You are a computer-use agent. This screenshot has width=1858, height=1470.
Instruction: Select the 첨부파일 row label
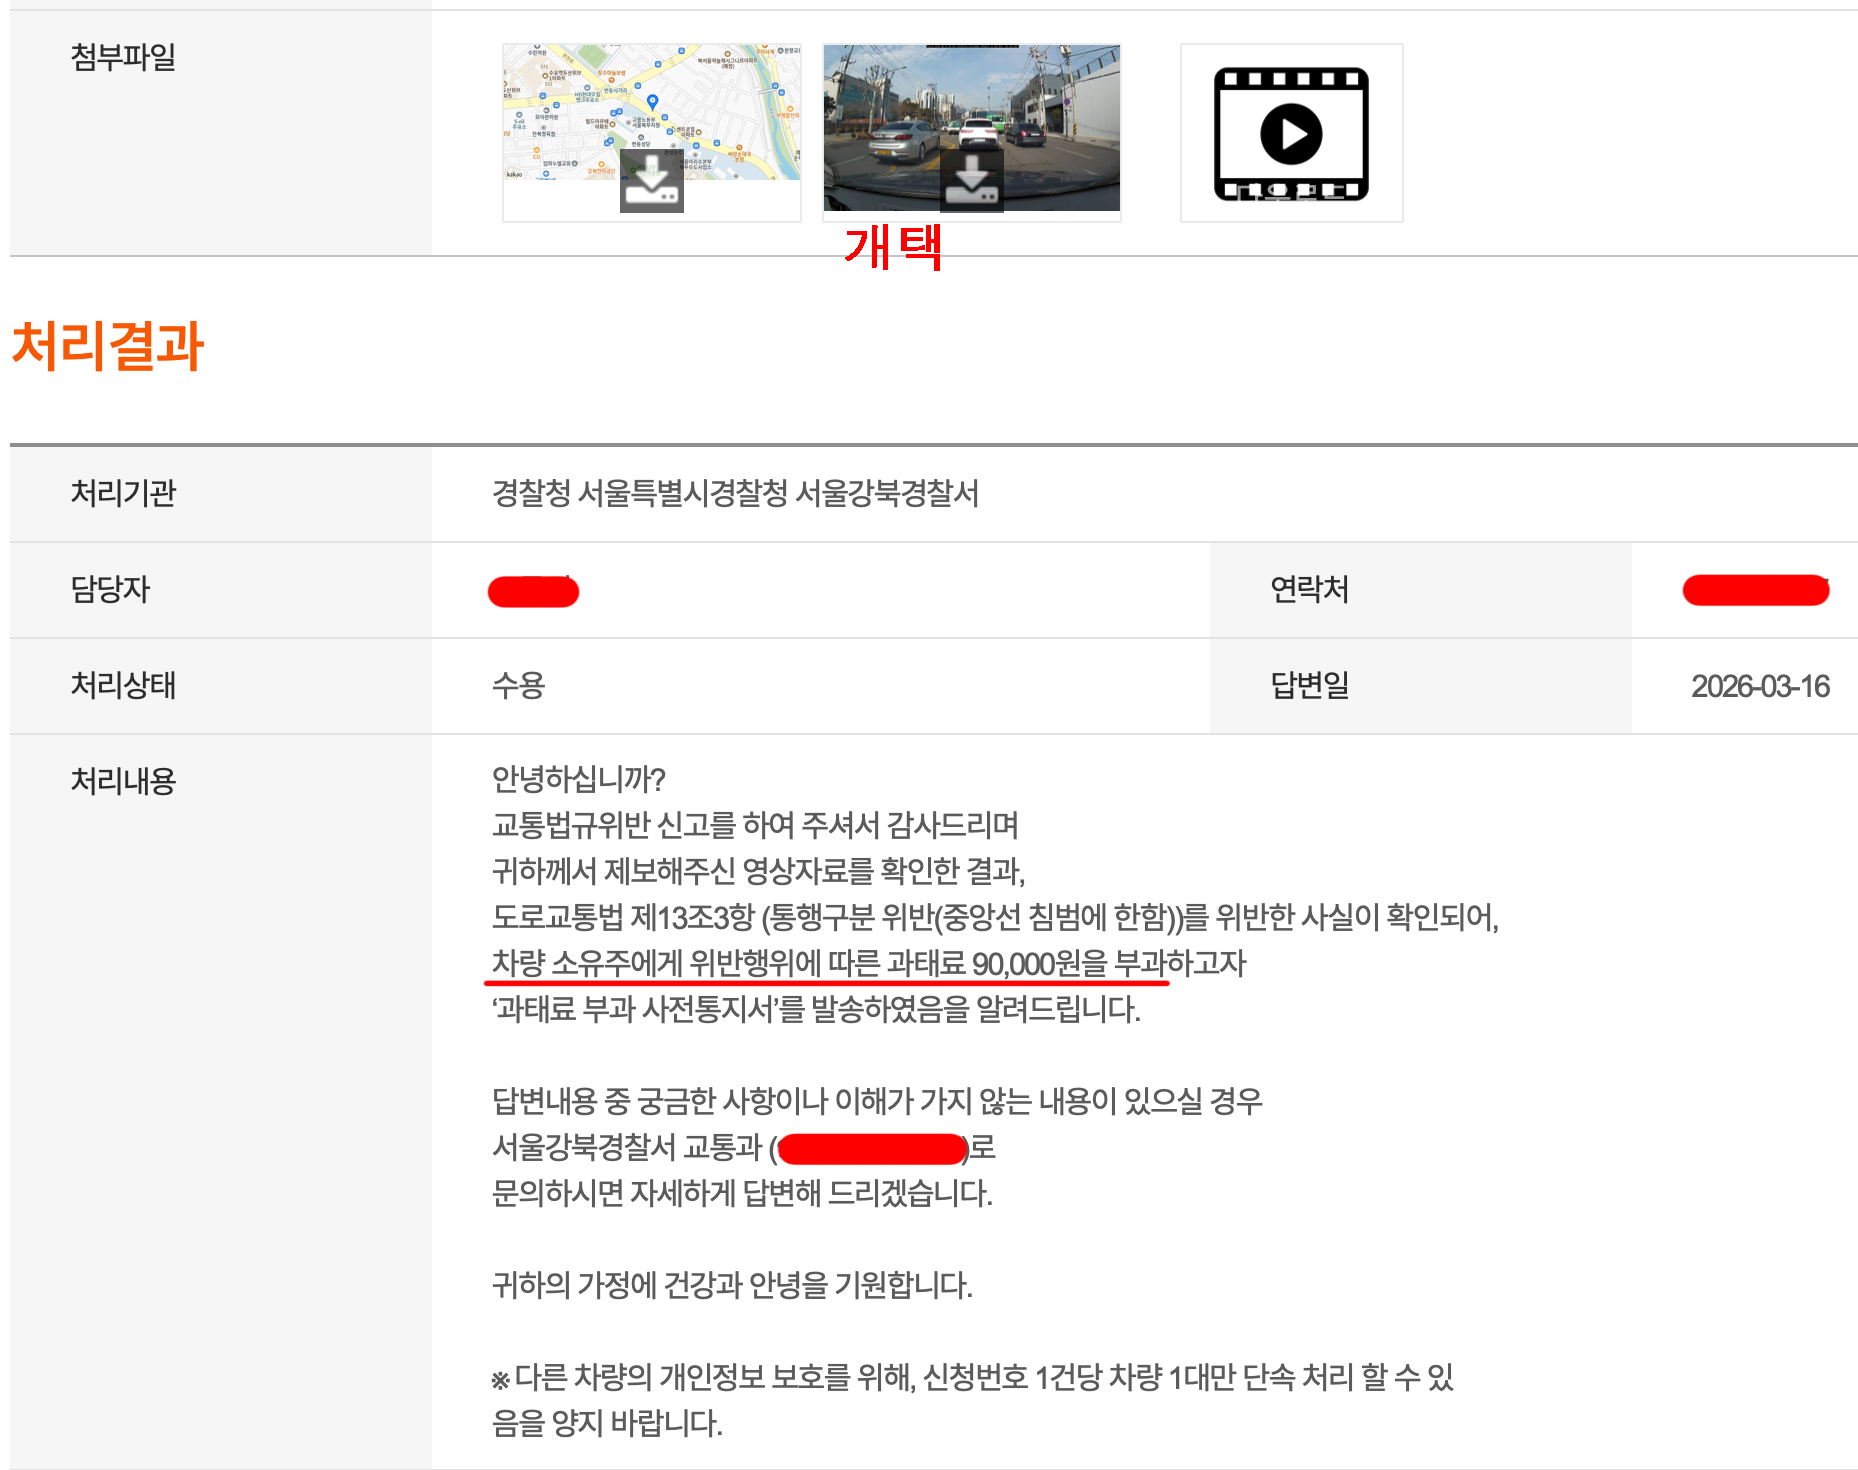[123, 57]
